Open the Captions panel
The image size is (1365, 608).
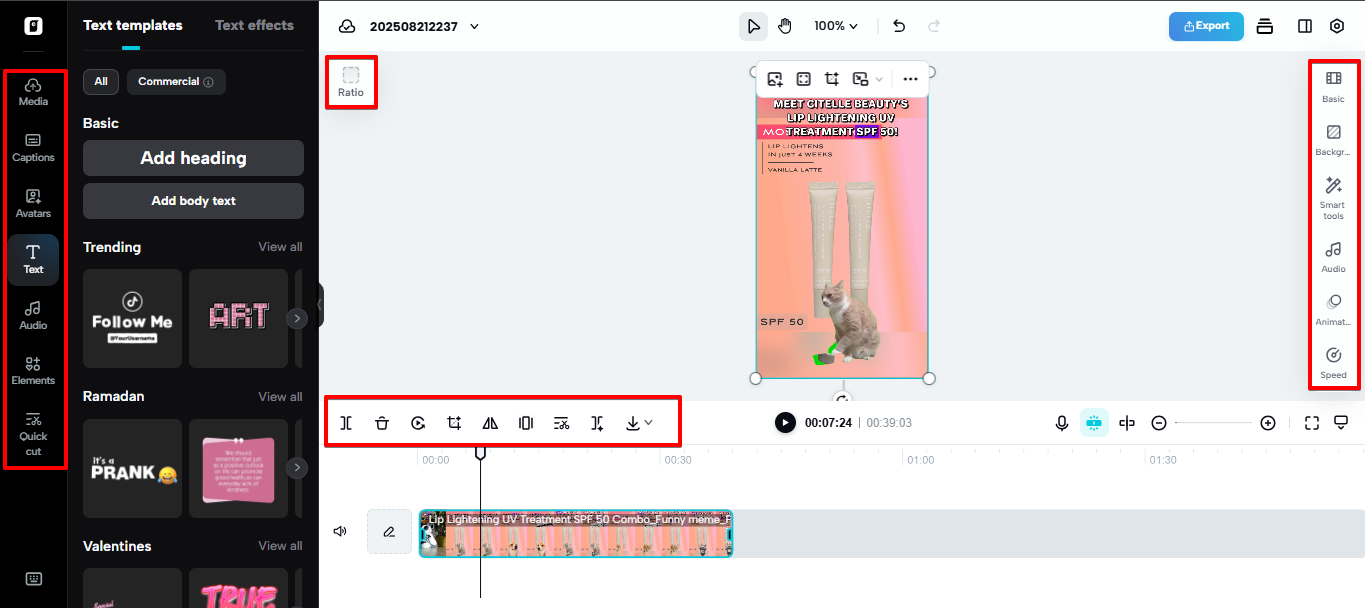pyautogui.click(x=33, y=147)
